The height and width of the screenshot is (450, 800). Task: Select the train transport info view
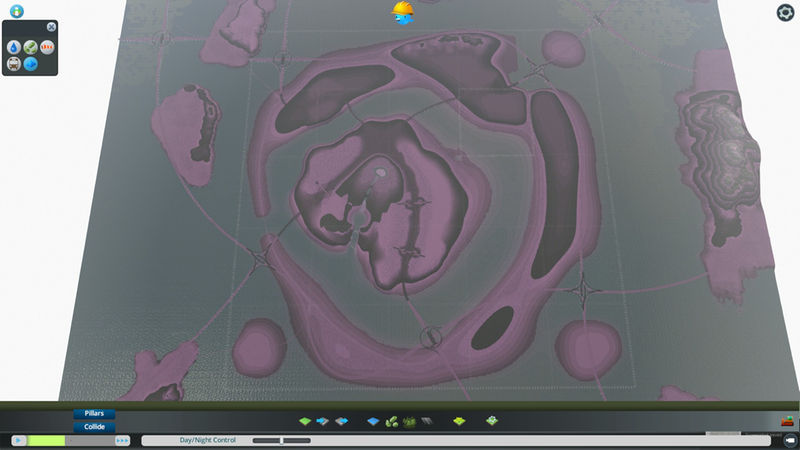[x=14, y=64]
